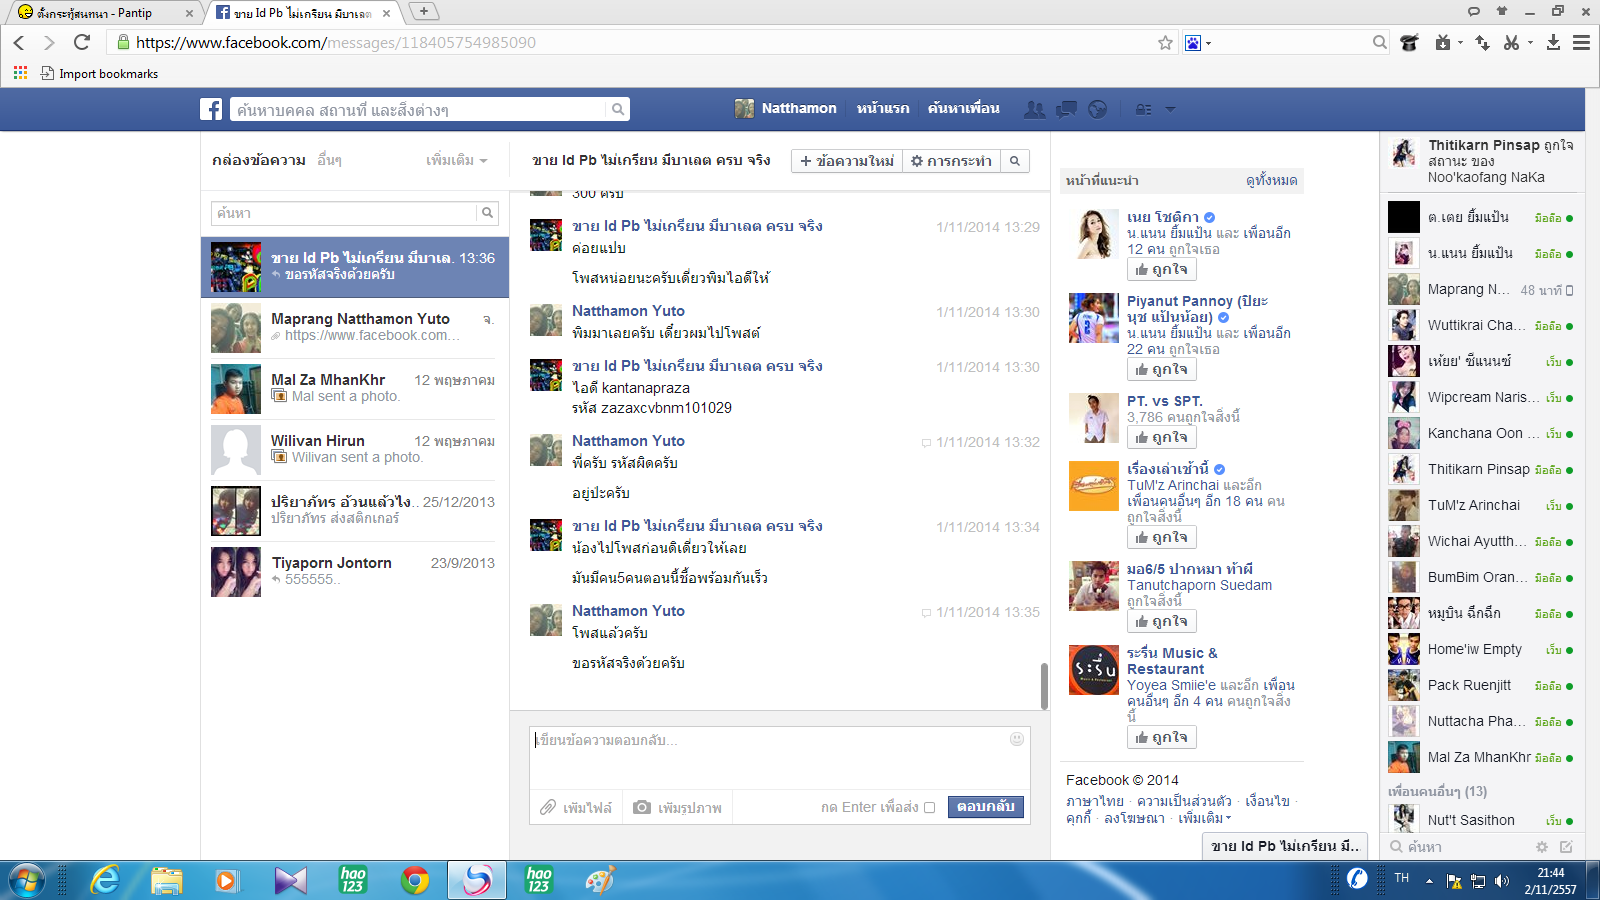1600x900 pixels.
Task: Open Chrome from the taskbar
Action: (x=415, y=880)
